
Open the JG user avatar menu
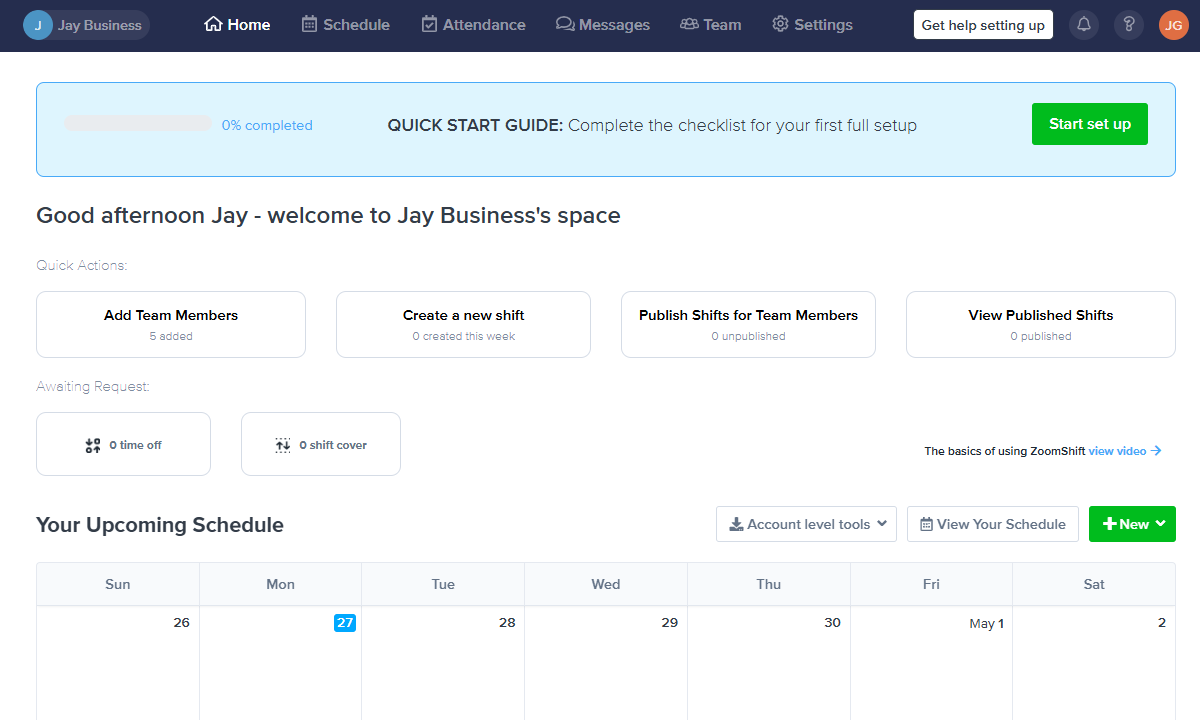point(1174,25)
